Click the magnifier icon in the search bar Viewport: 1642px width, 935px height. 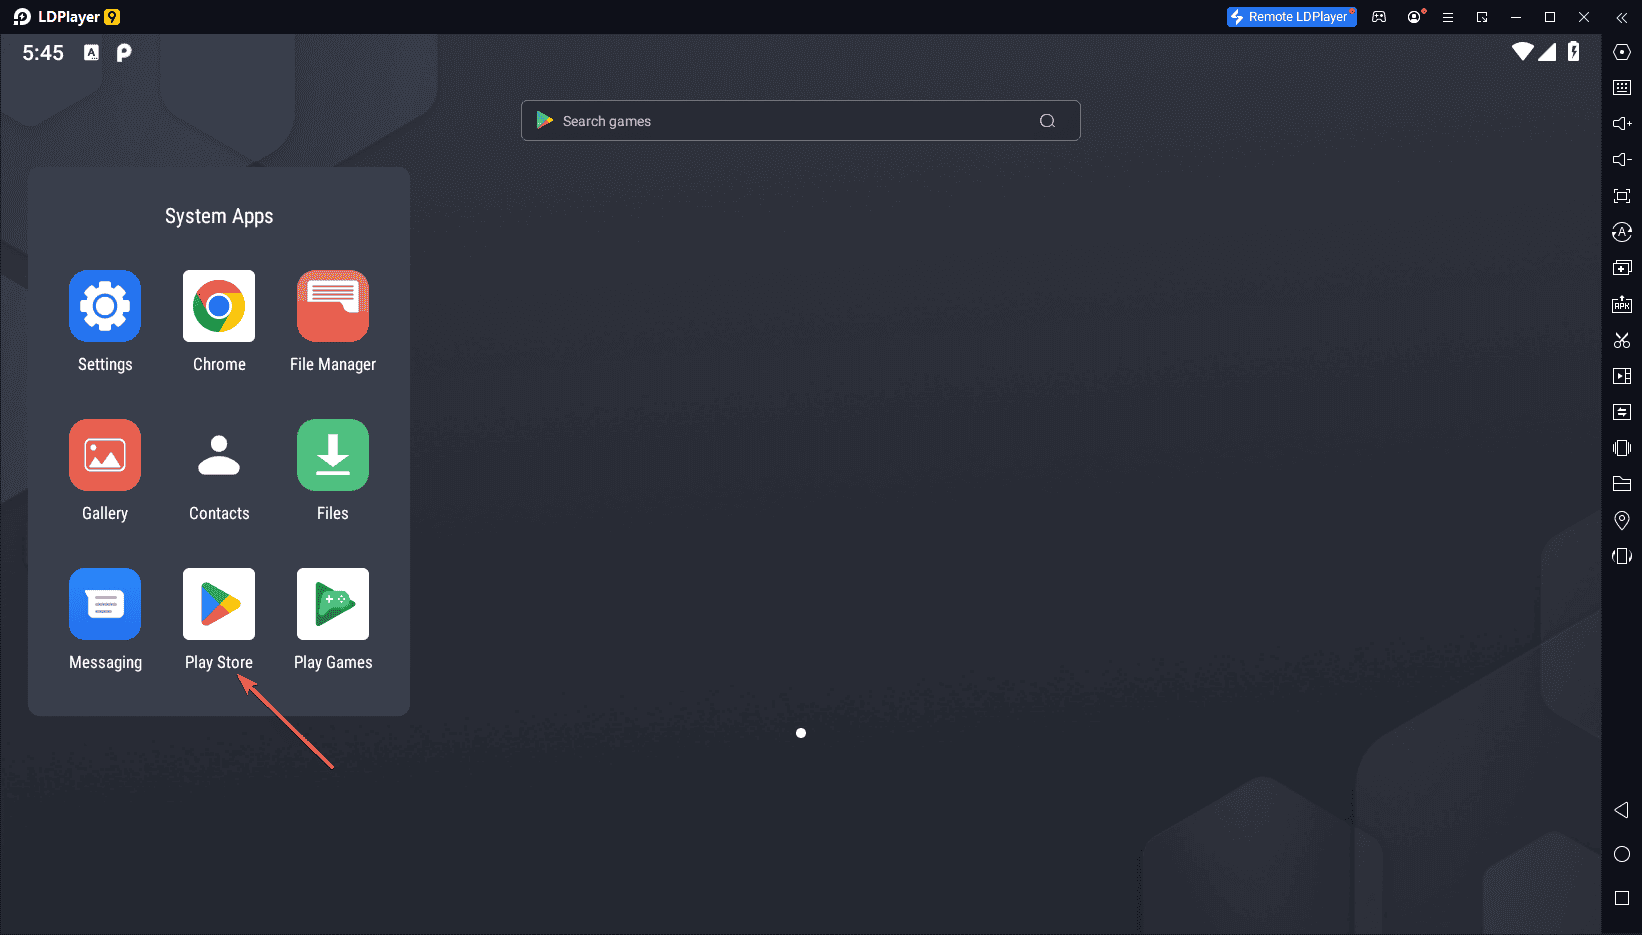[1047, 121]
